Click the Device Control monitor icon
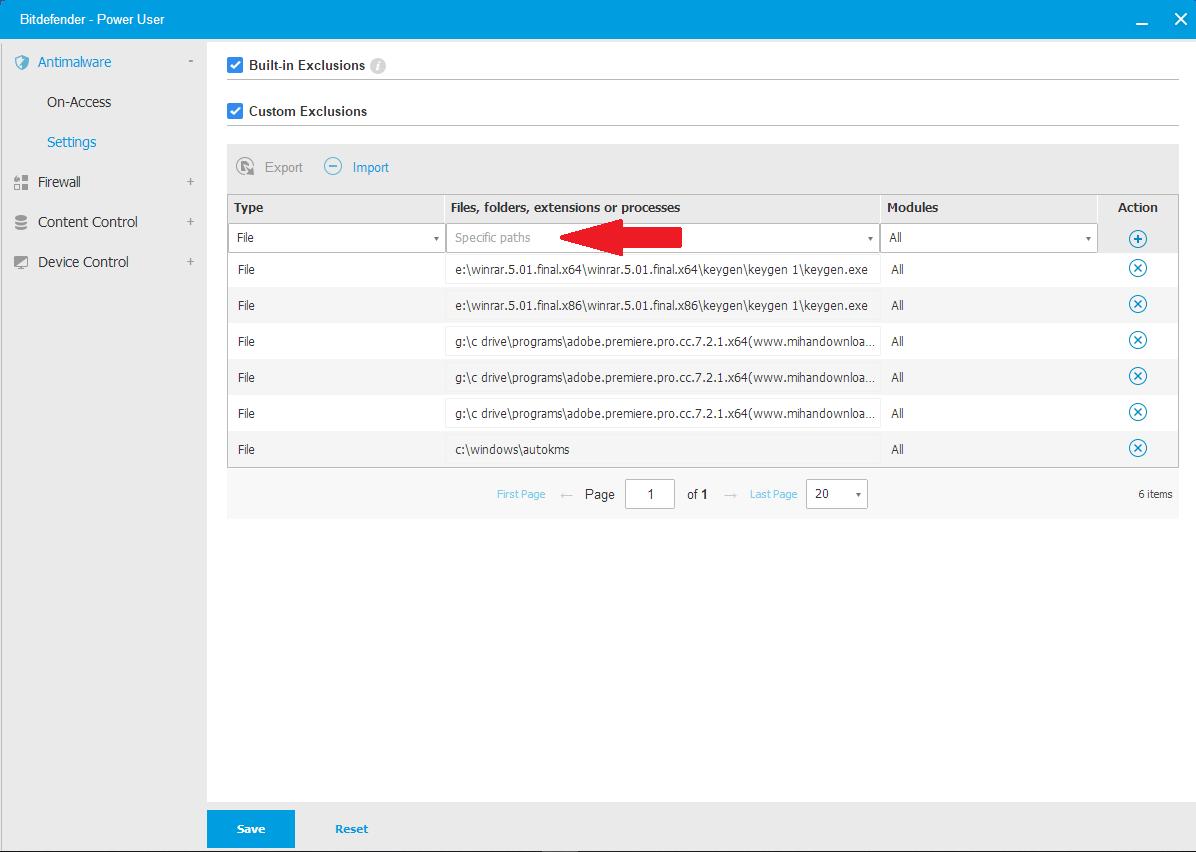Viewport: 1196px width, 852px height. (x=21, y=262)
